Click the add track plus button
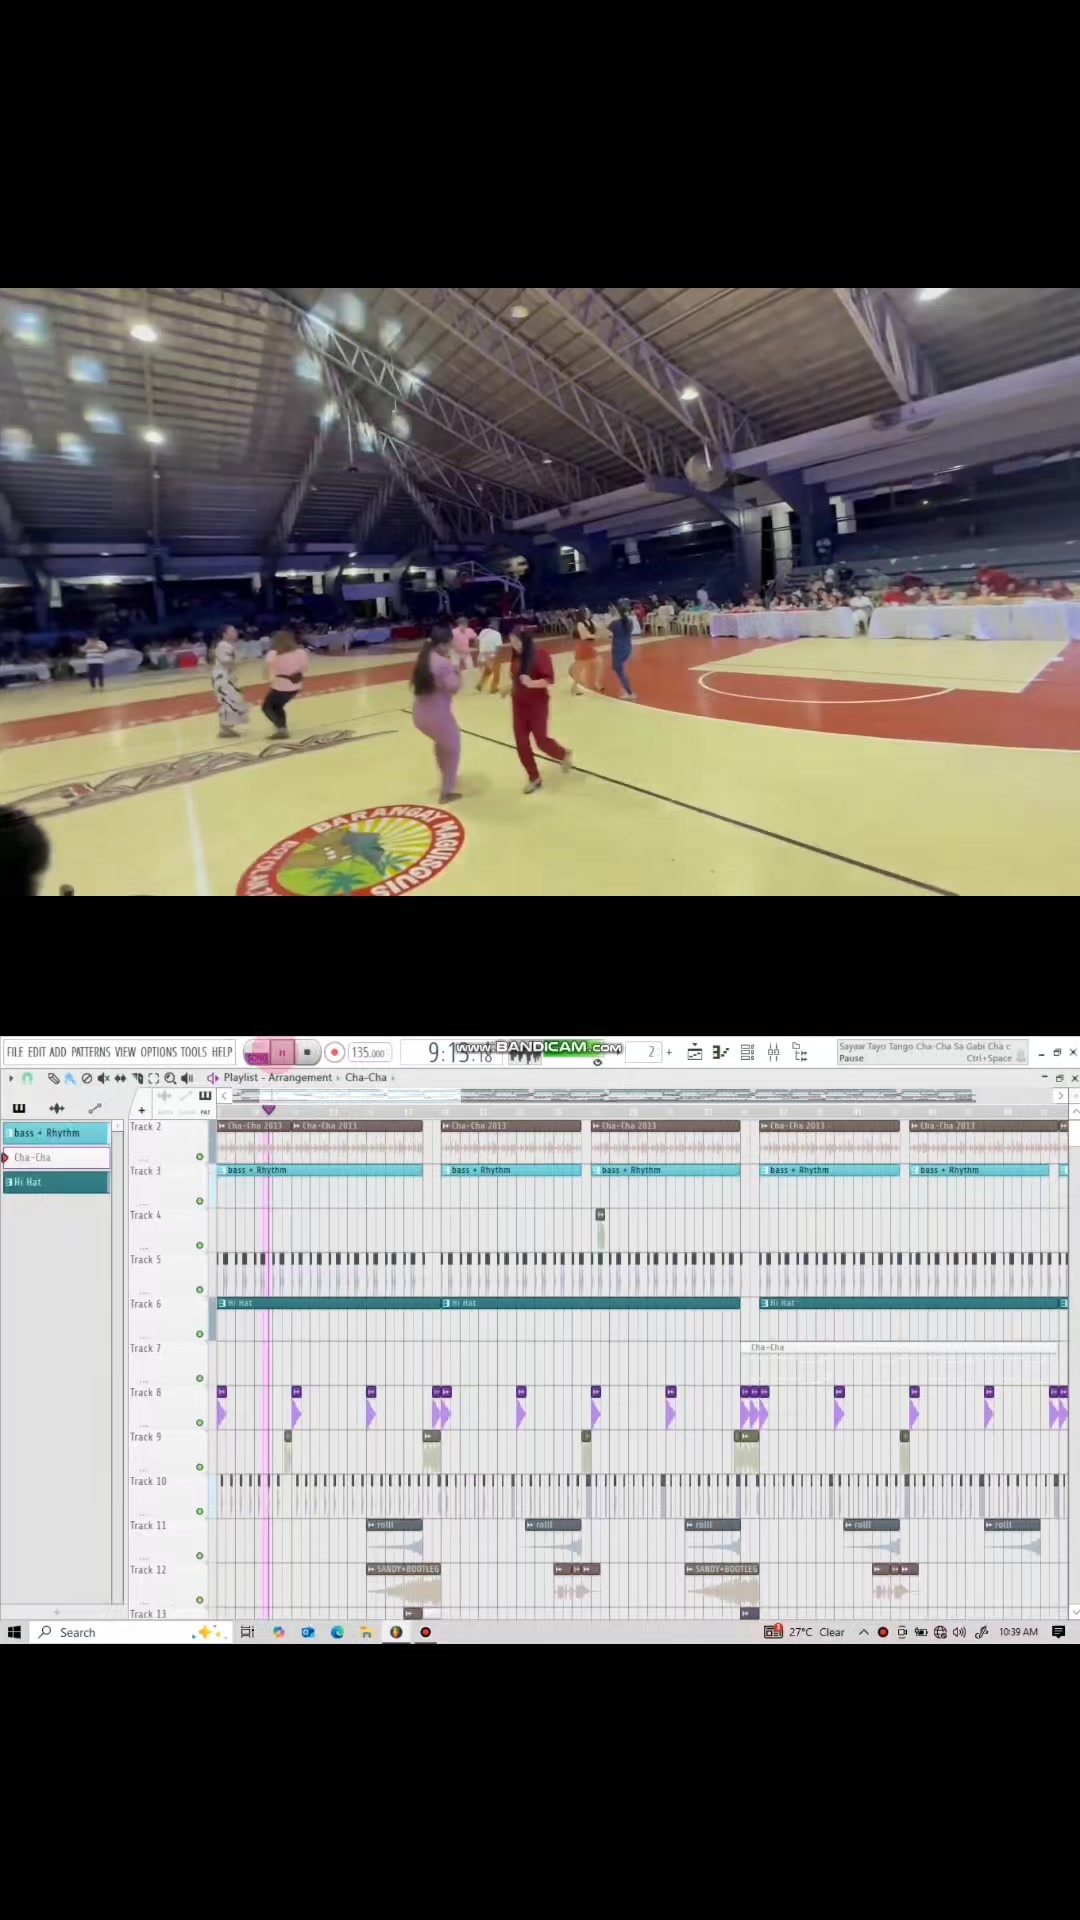 [x=142, y=1110]
